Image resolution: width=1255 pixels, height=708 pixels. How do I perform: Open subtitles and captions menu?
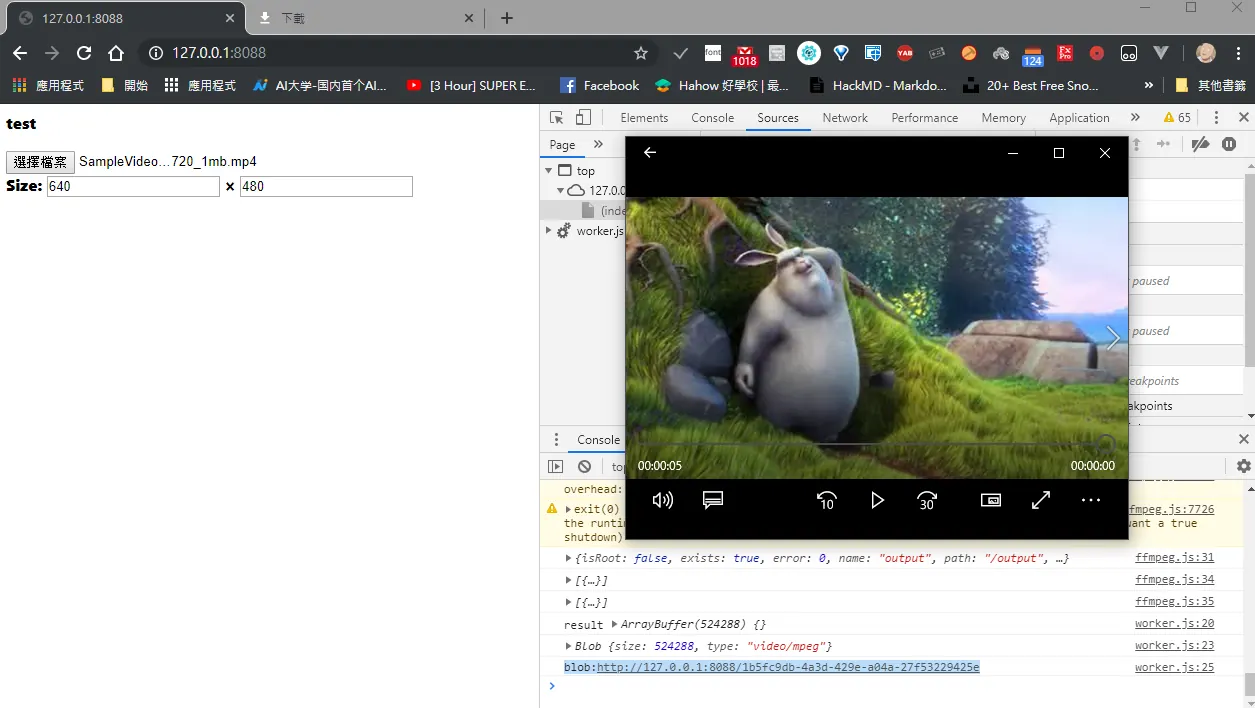713,500
